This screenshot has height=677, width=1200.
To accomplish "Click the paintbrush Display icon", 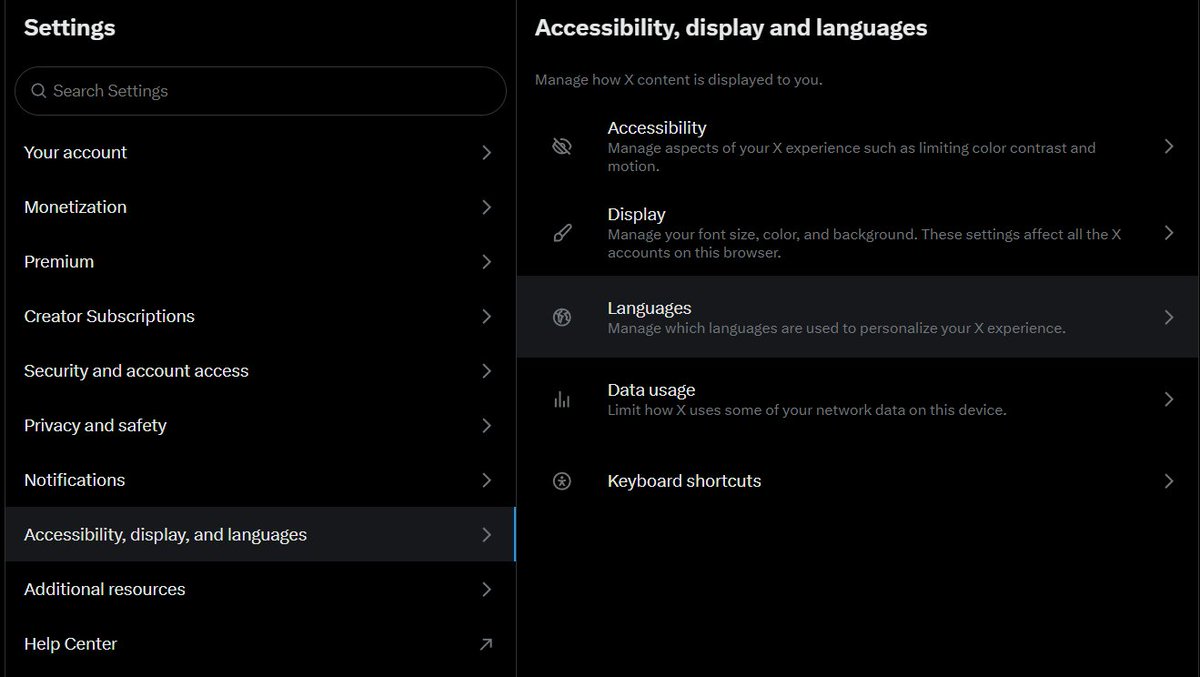I will 562,233.
